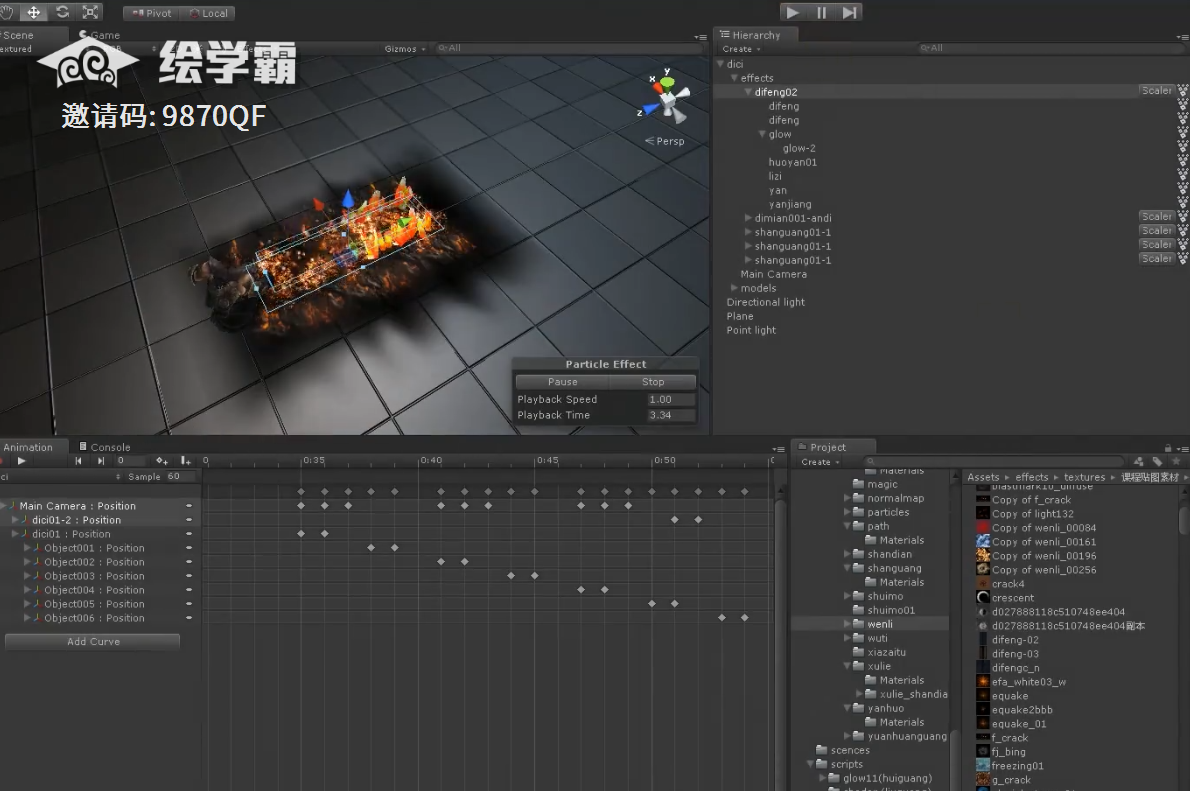Stop the Particle Effect playback

[653, 382]
